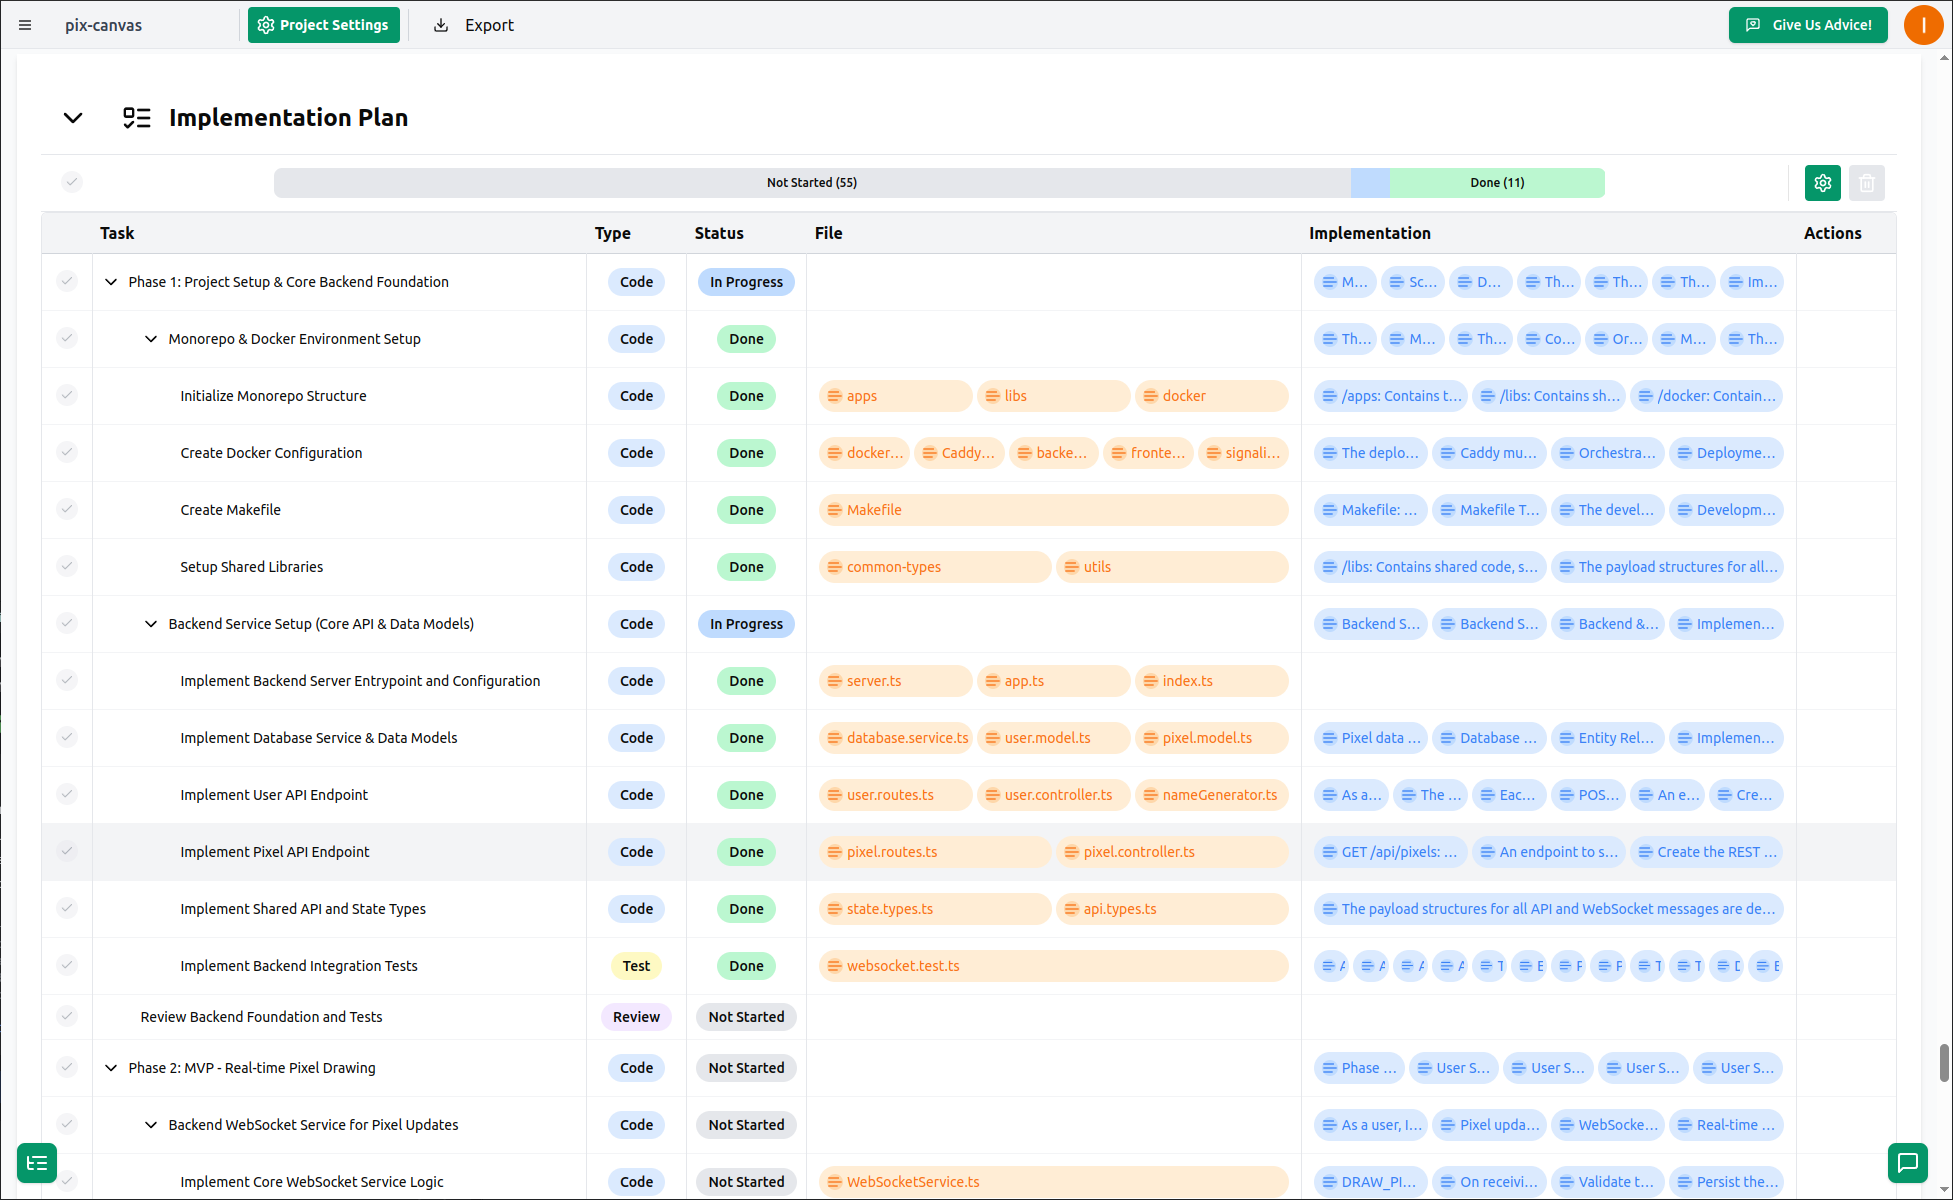Open the chat bubble icon bottom-right

pyautogui.click(x=1909, y=1163)
